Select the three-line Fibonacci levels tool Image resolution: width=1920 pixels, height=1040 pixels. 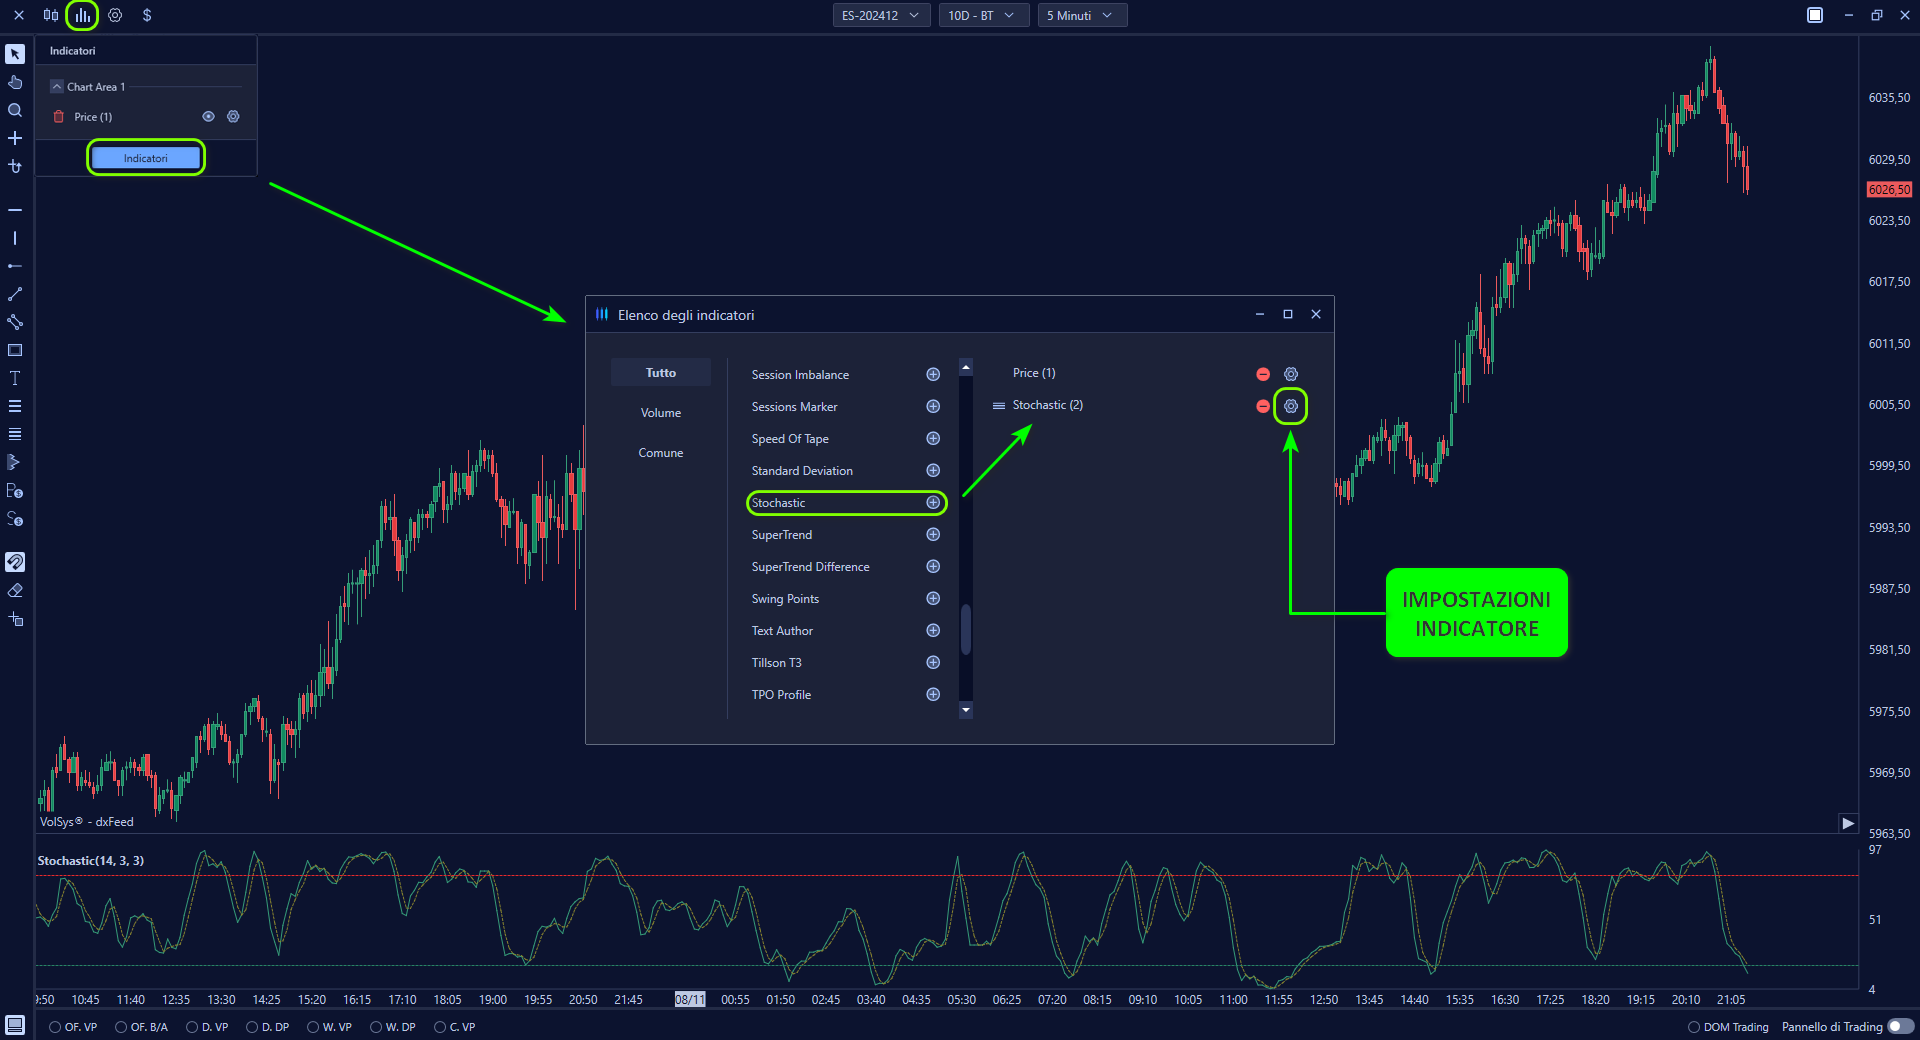click(15, 406)
